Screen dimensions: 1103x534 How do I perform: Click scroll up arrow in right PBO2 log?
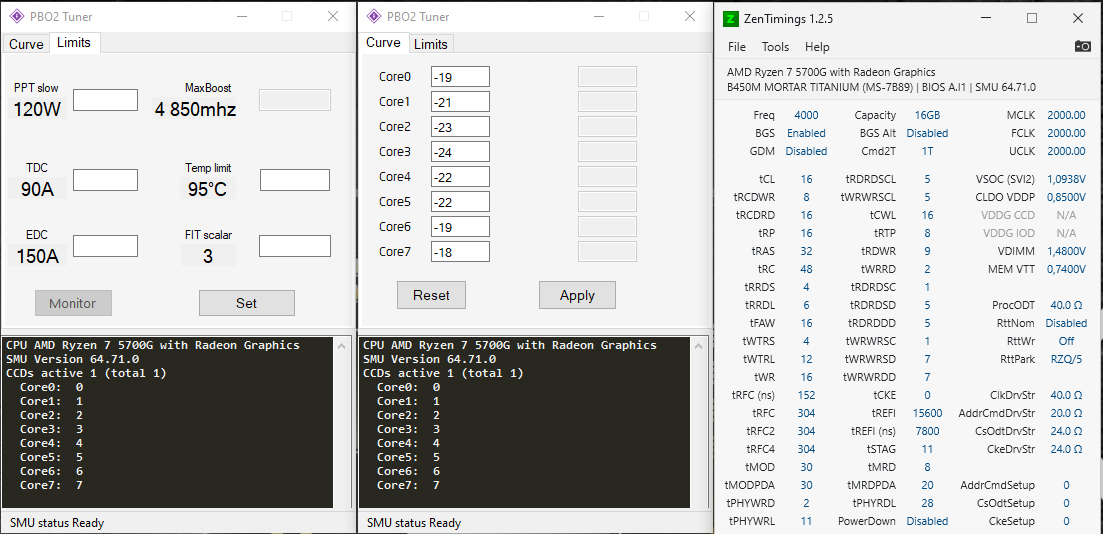coord(699,345)
